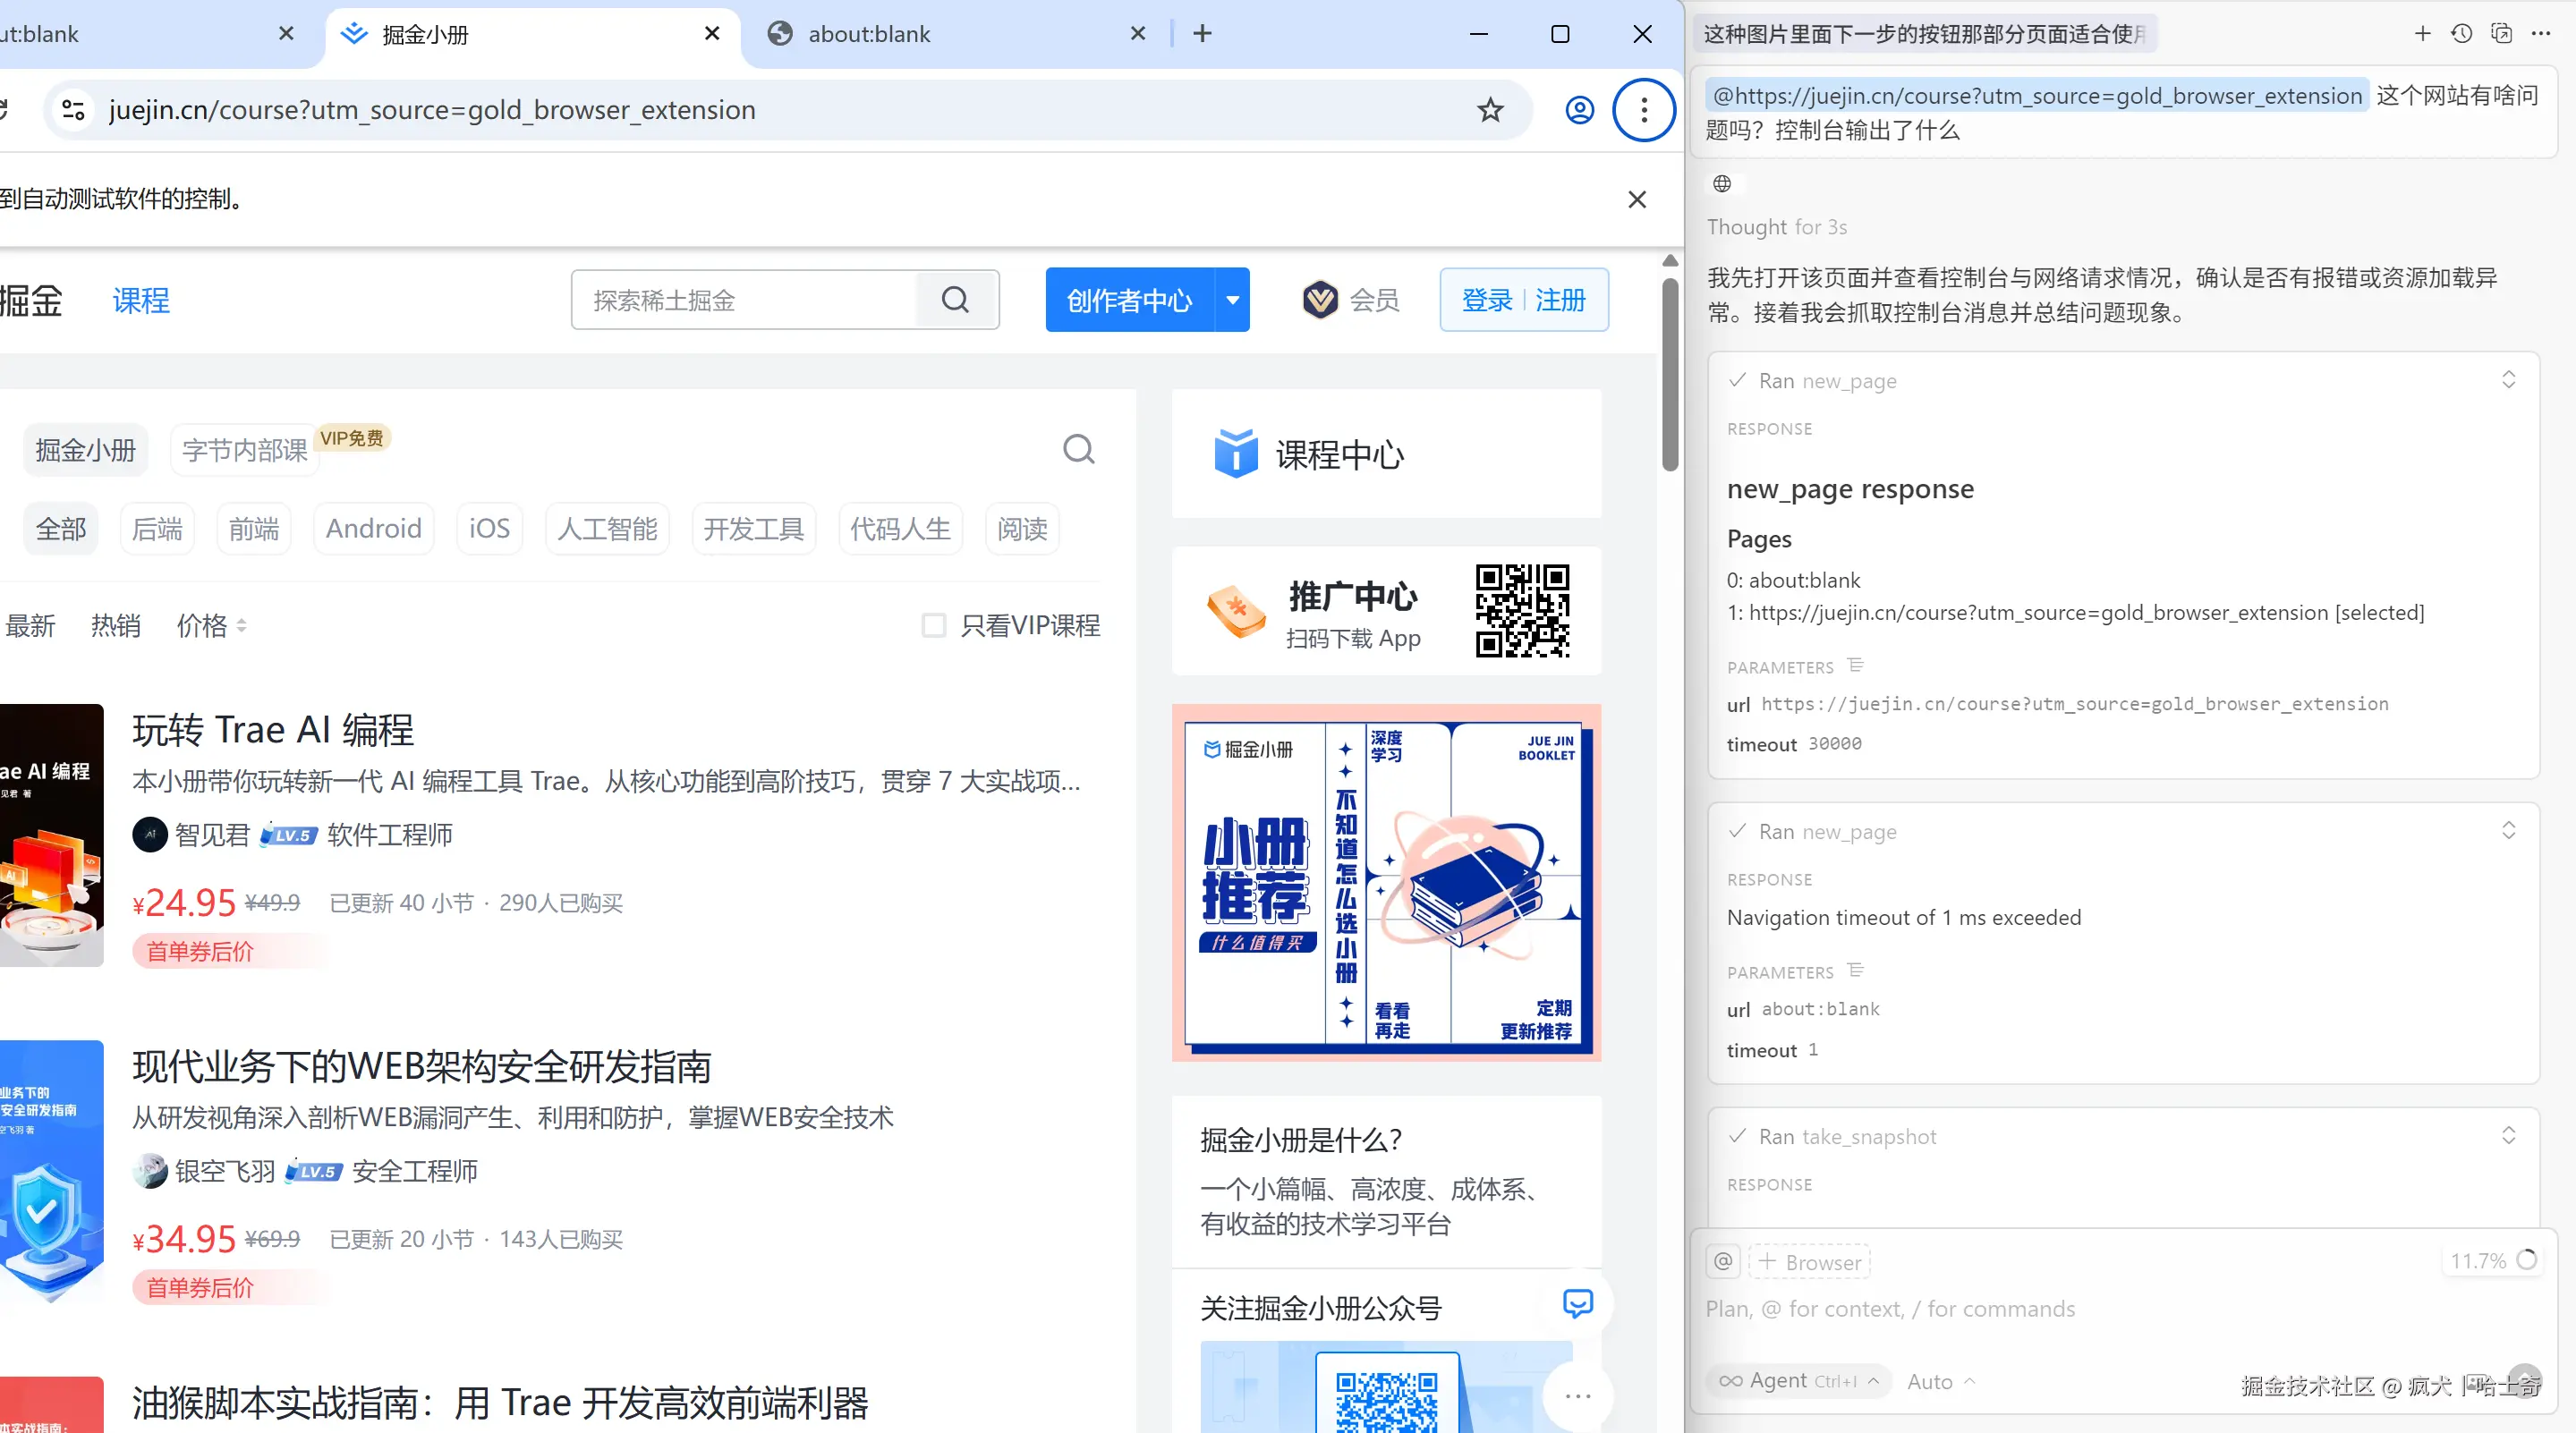This screenshot has width=2576, height=1433.
Task: Expand first Ran new_page result block
Action: pos(2508,380)
